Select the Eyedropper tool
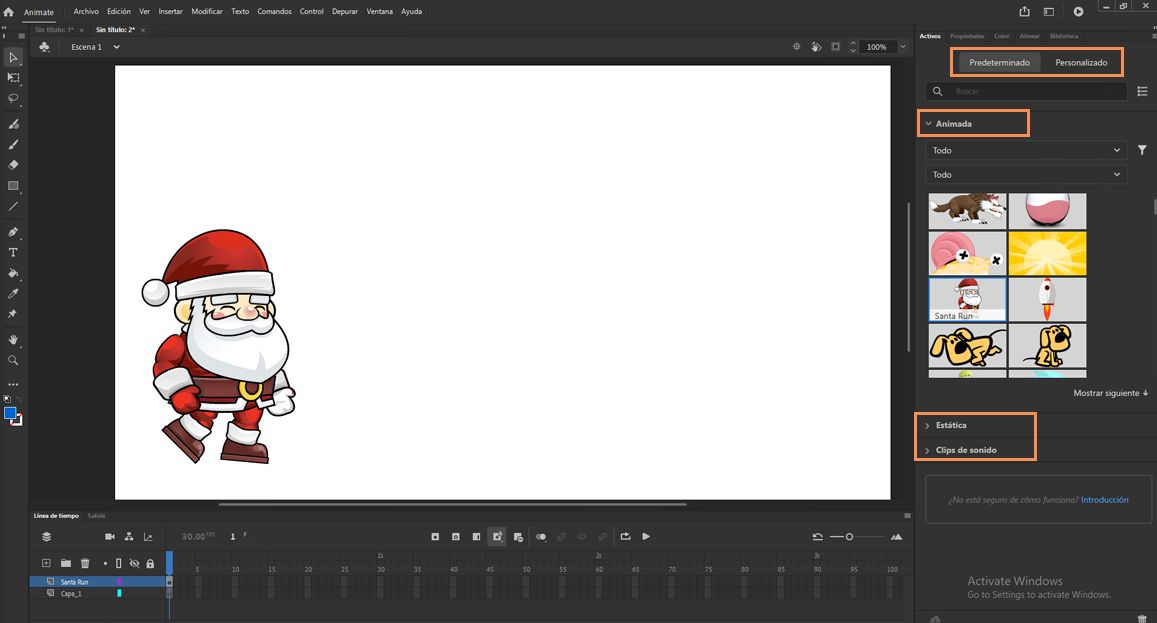This screenshot has width=1157, height=623. tap(13, 294)
